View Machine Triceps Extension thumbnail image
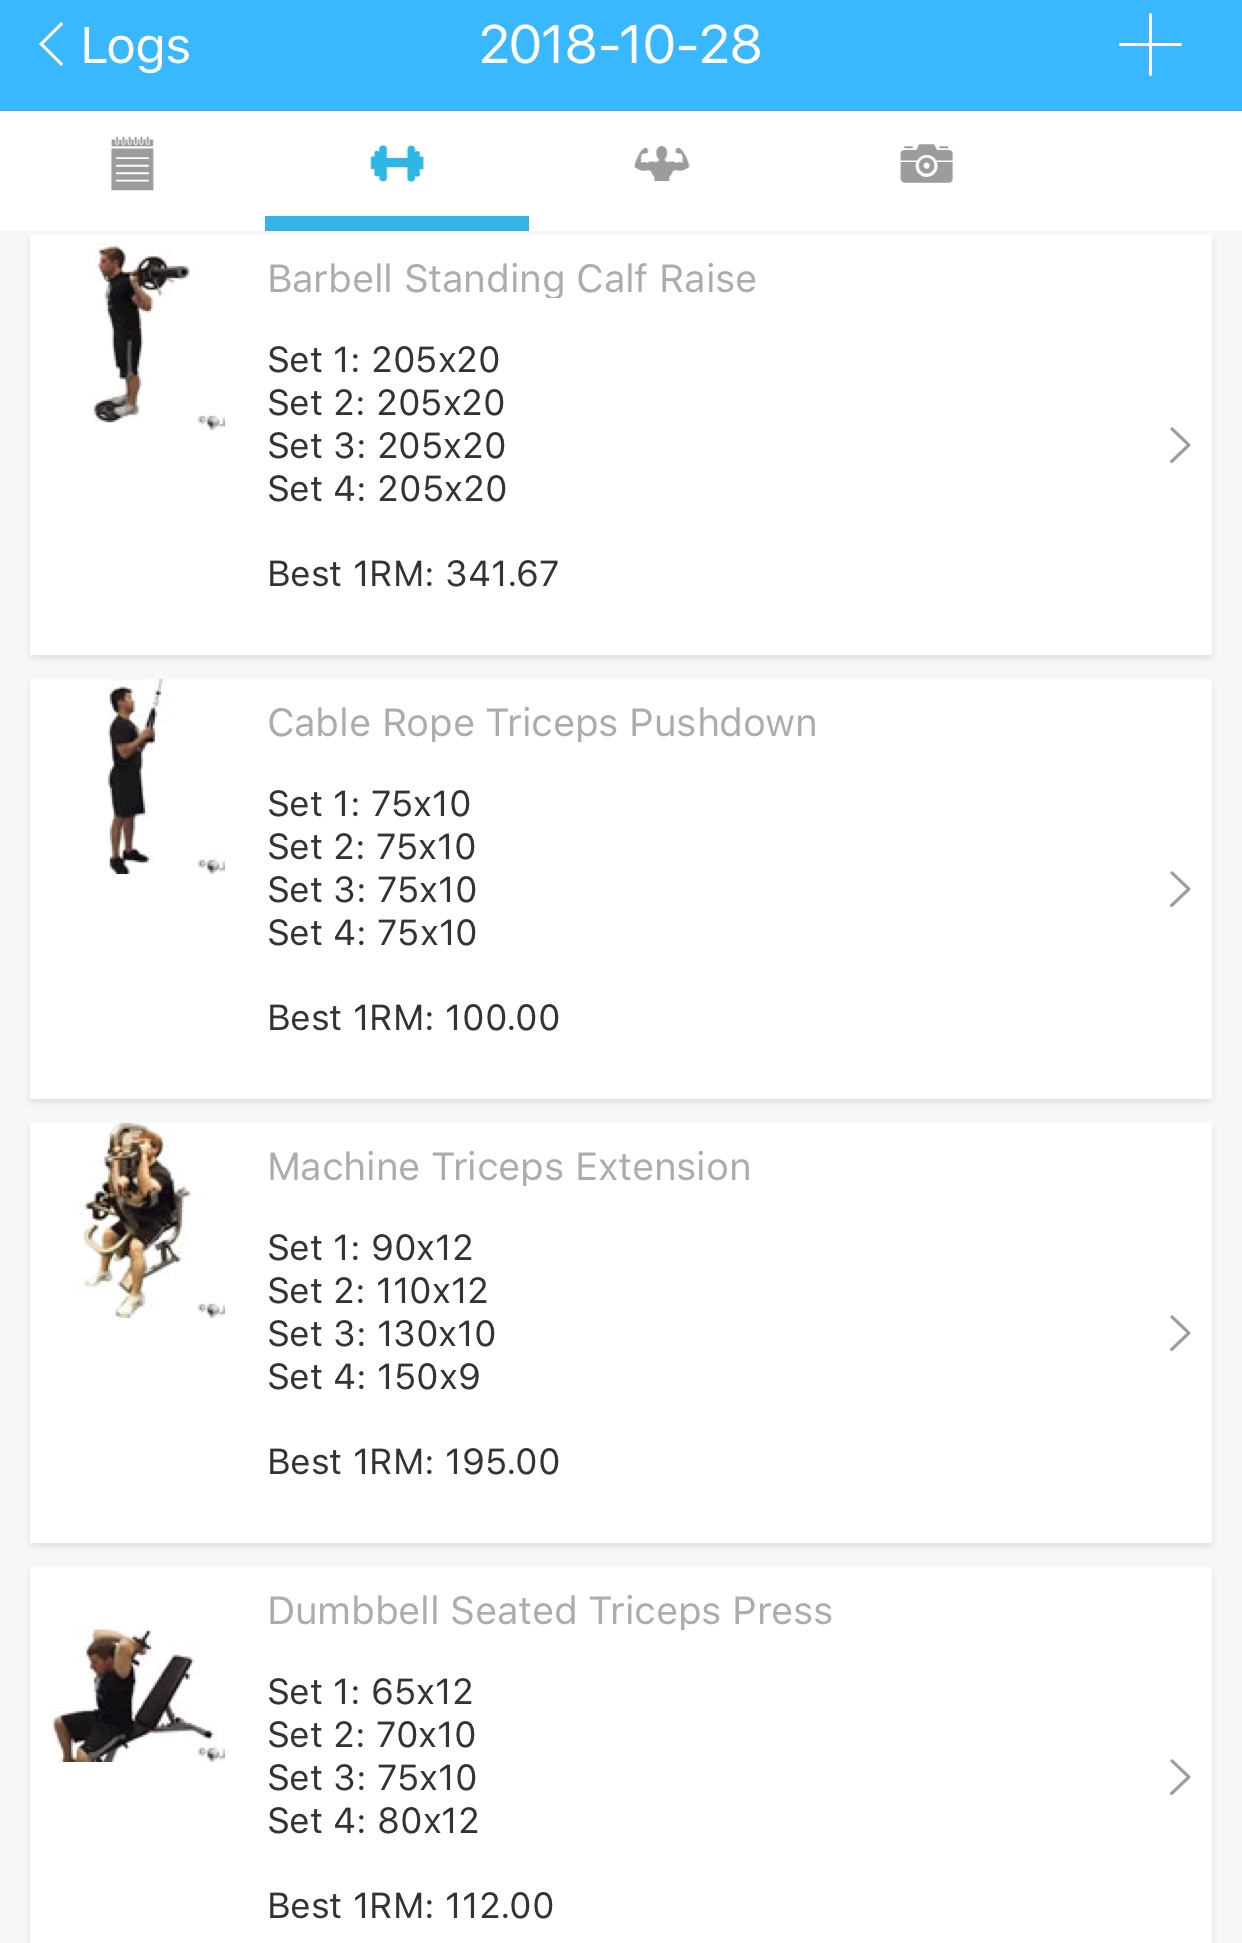Image resolution: width=1242 pixels, height=1943 pixels. [x=135, y=1220]
